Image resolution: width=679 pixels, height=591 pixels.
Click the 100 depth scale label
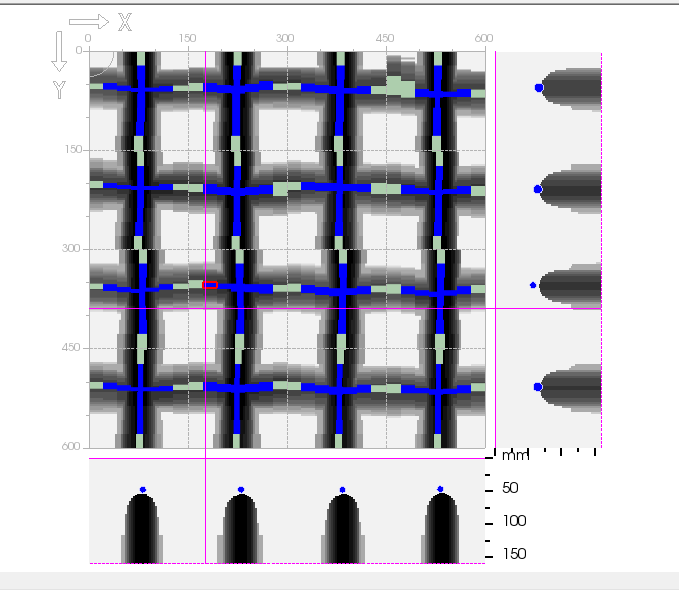tap(514, 521)
